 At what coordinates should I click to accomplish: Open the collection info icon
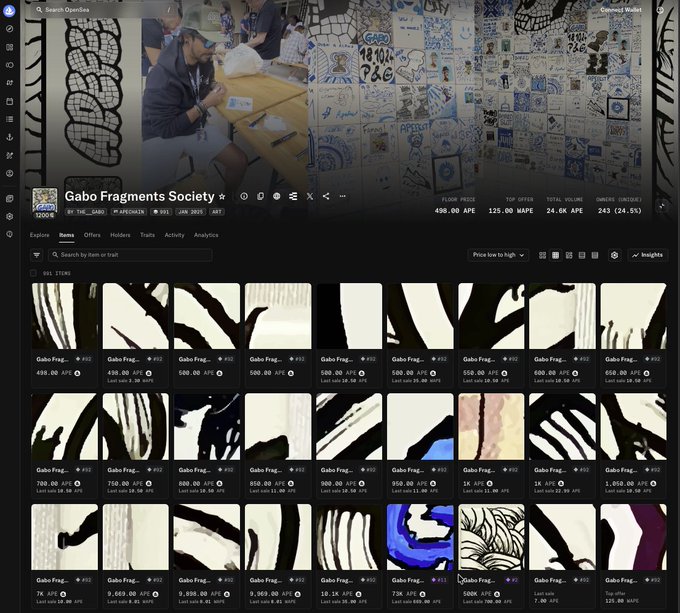244,196
